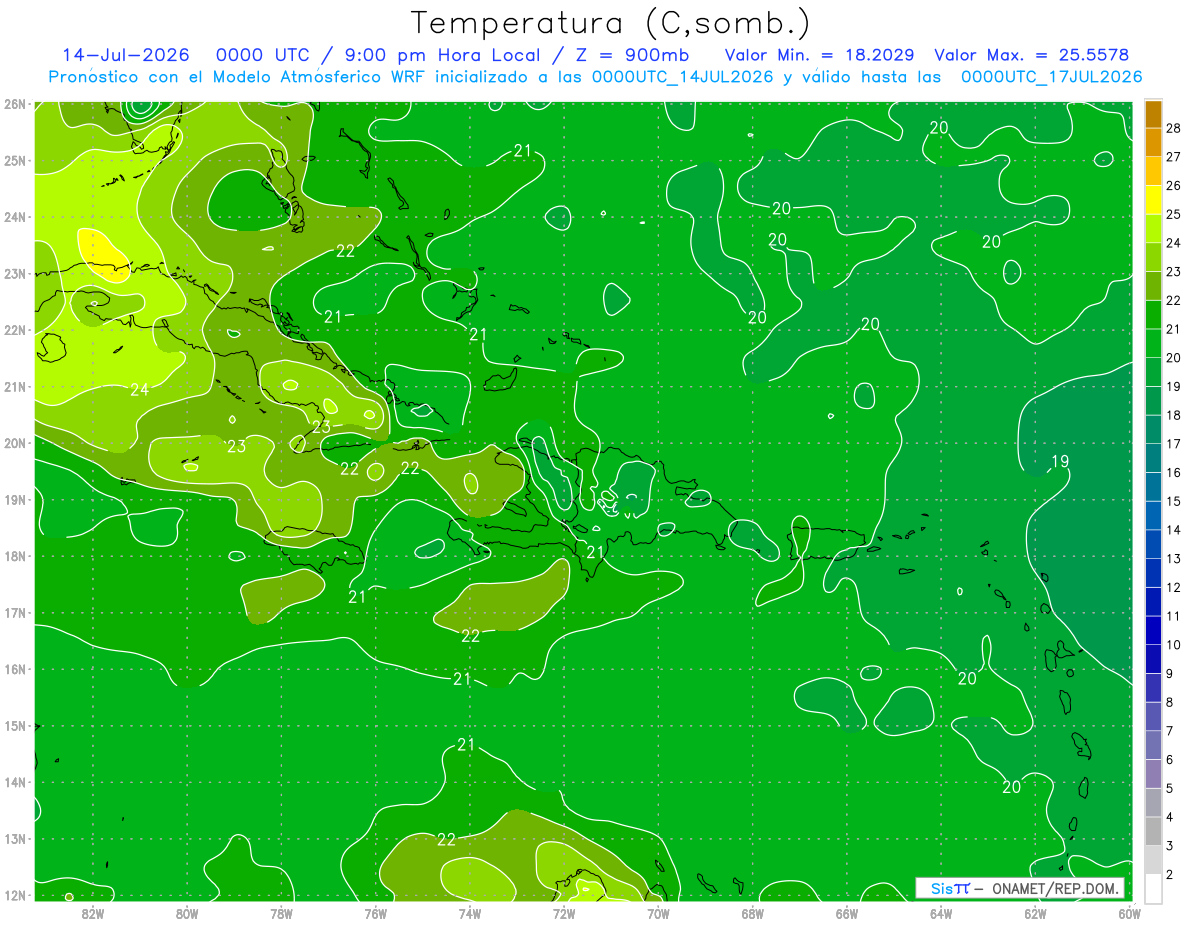
Task: Pick the yellow swatch between legend values 25 and 26
Action: pyautogui.click(x=1154, y=199)
